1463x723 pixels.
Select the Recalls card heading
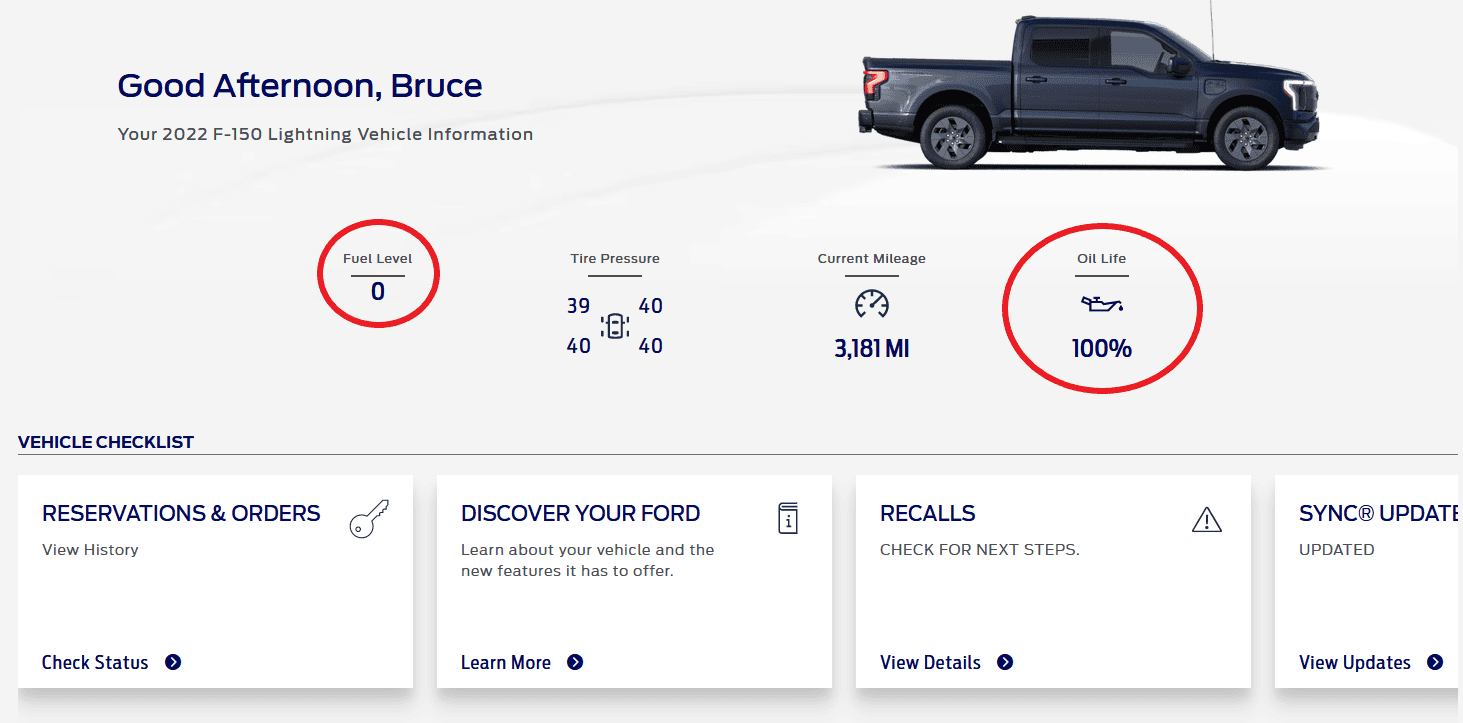pos(927,513)
